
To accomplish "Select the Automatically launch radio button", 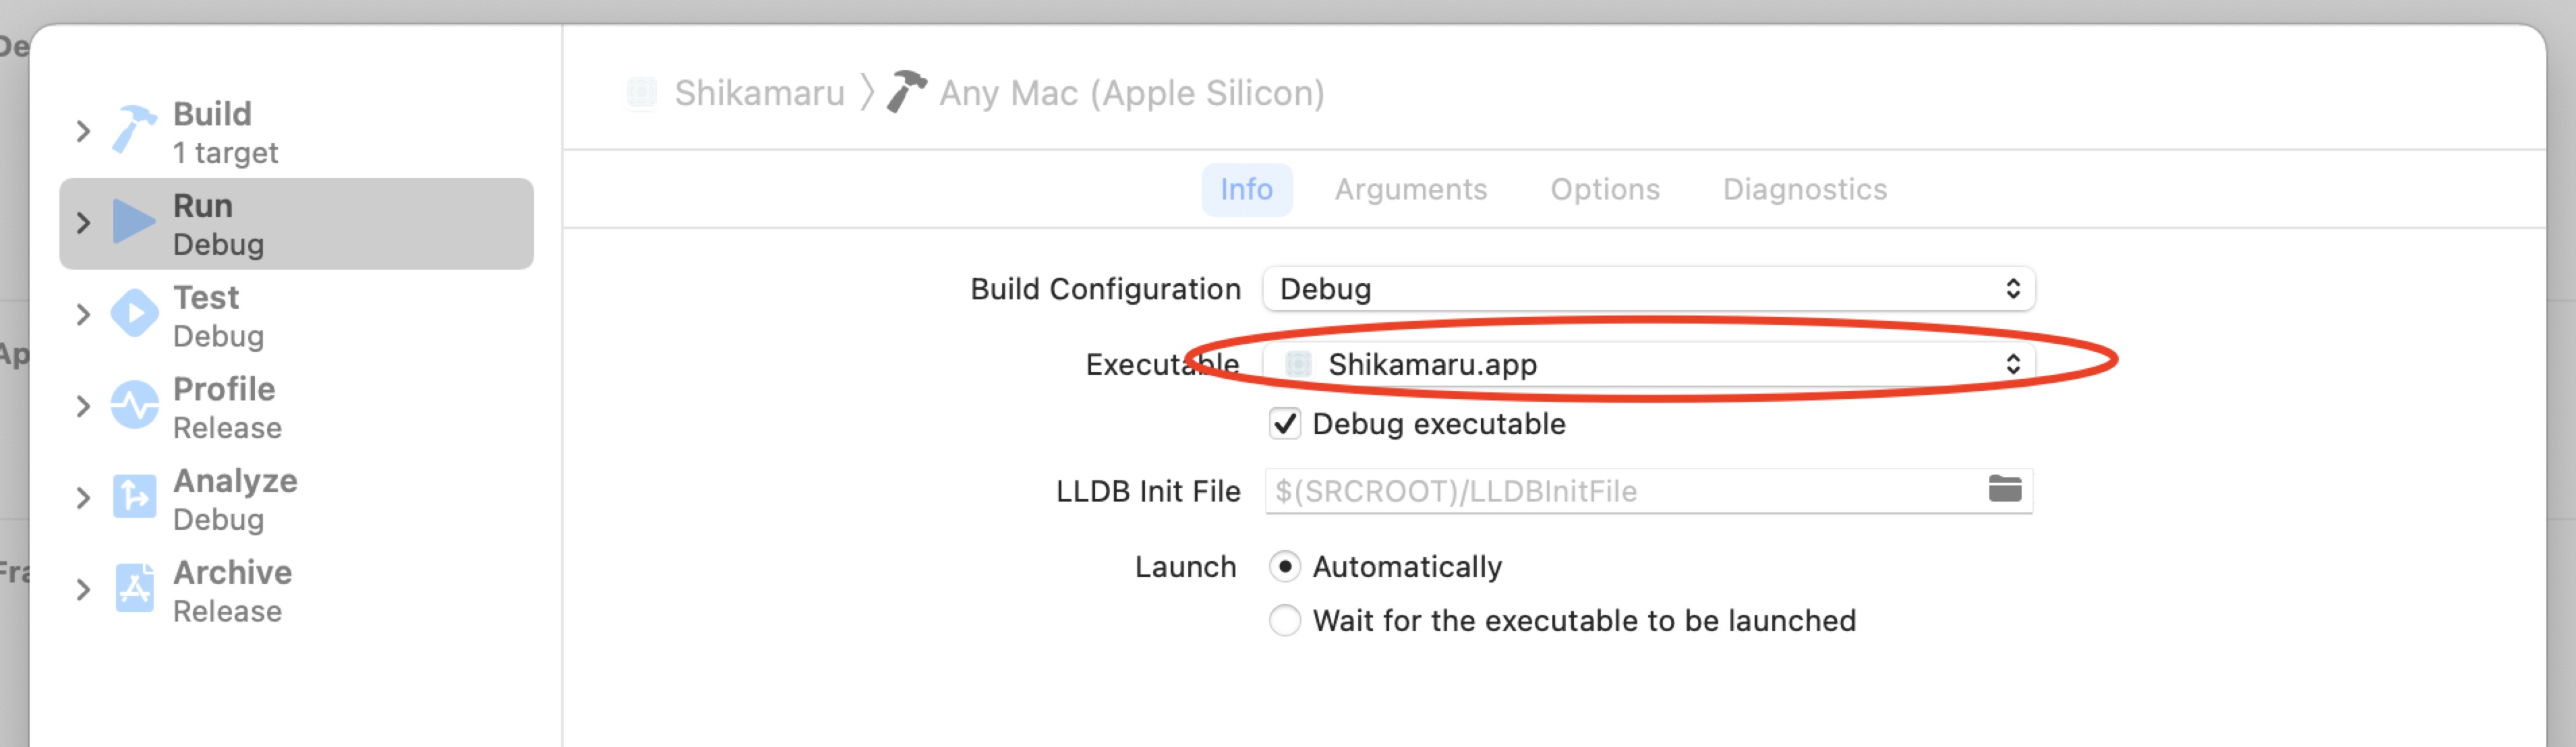I will click(1285, 567).
